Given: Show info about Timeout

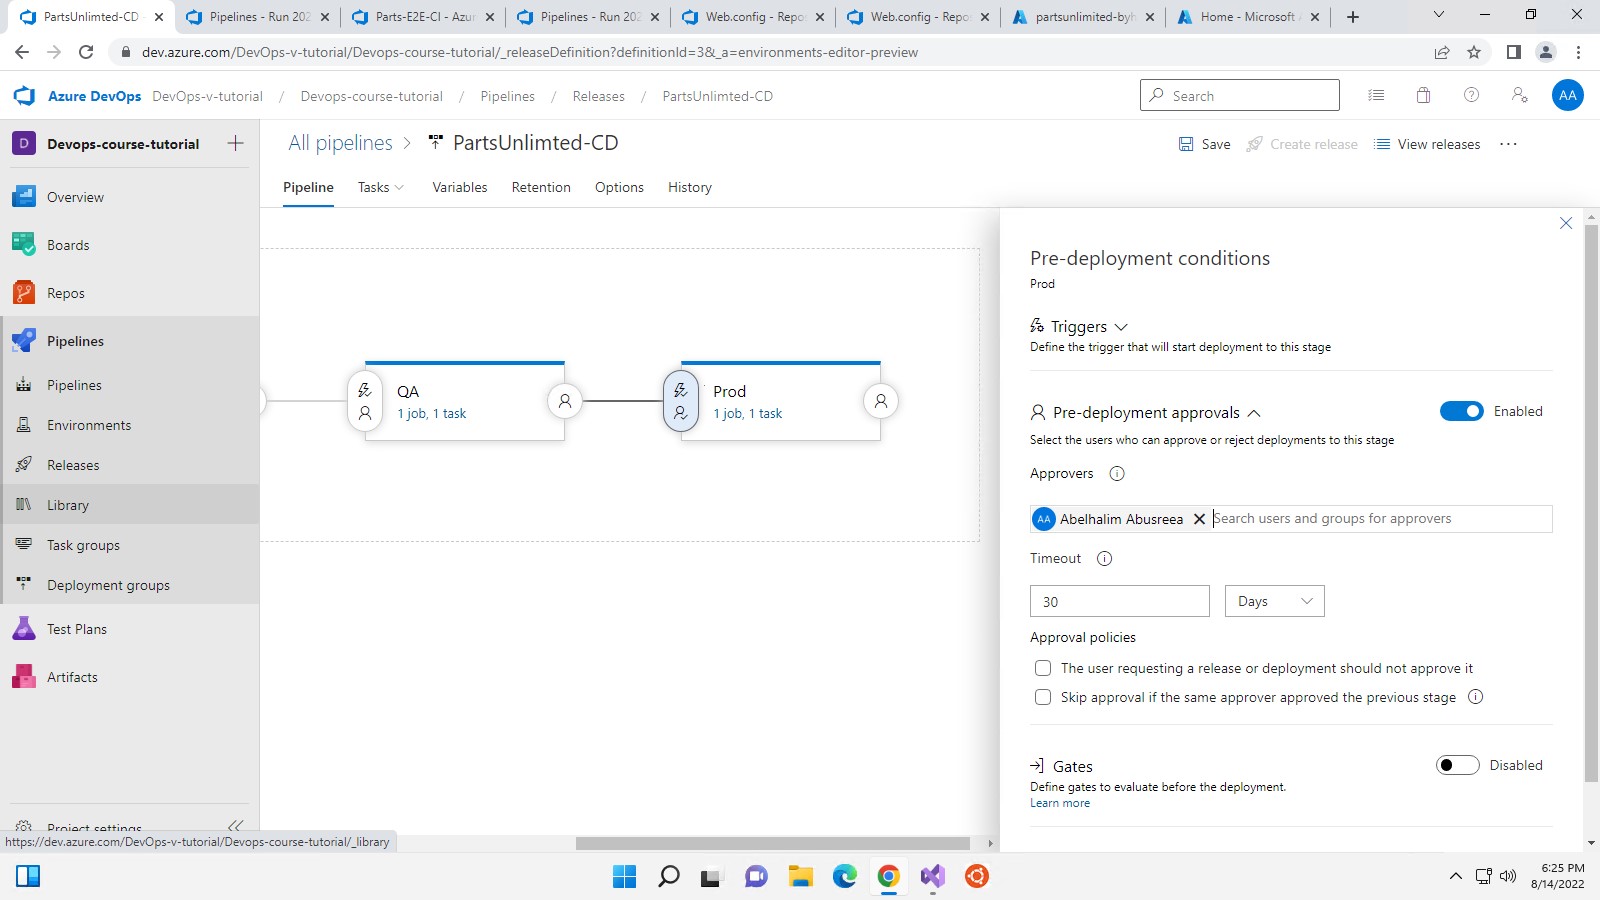Looking at the screenshot, I should pyautogui.click(x=1104, y=559).
